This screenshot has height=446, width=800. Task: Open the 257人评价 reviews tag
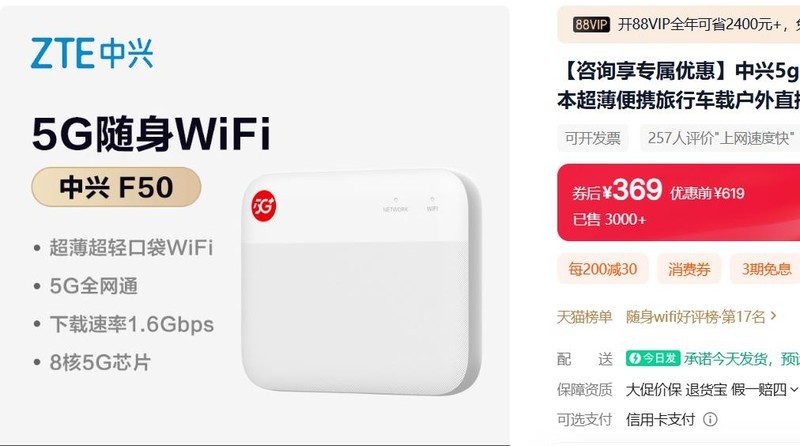point(720,138)
